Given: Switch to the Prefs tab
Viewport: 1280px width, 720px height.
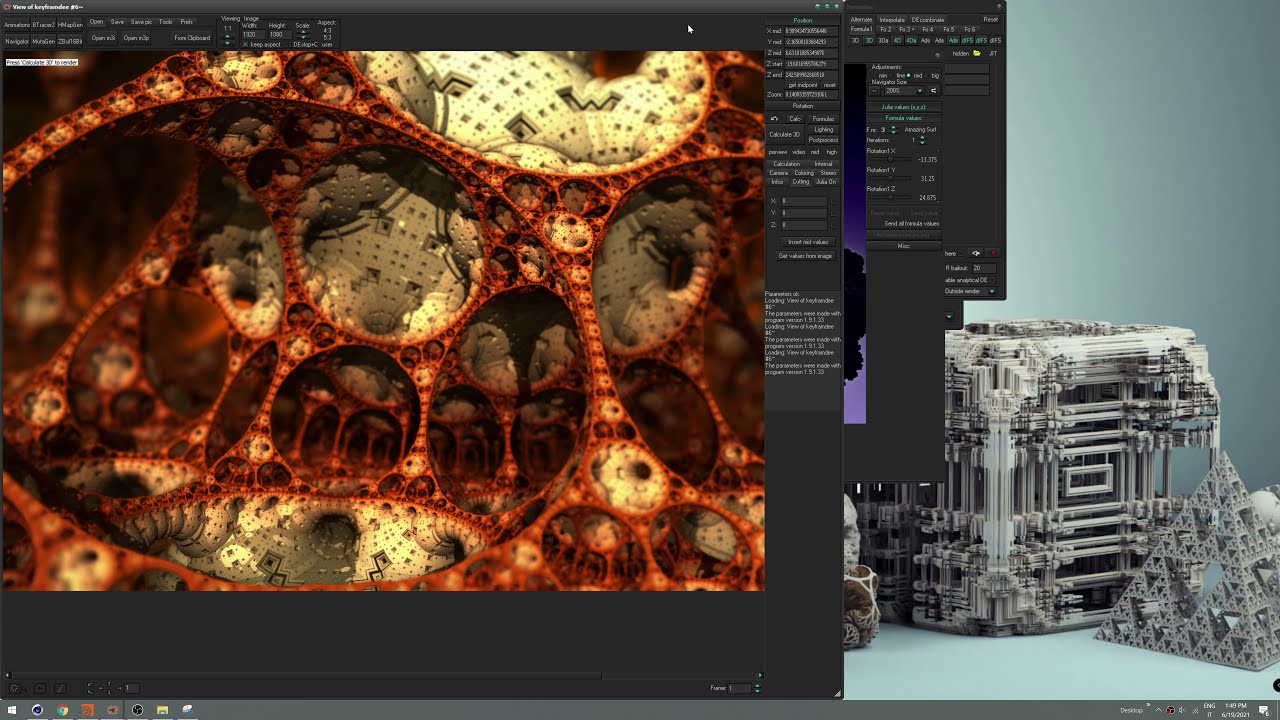Looking at the screenshot, I should coord(186,22).
